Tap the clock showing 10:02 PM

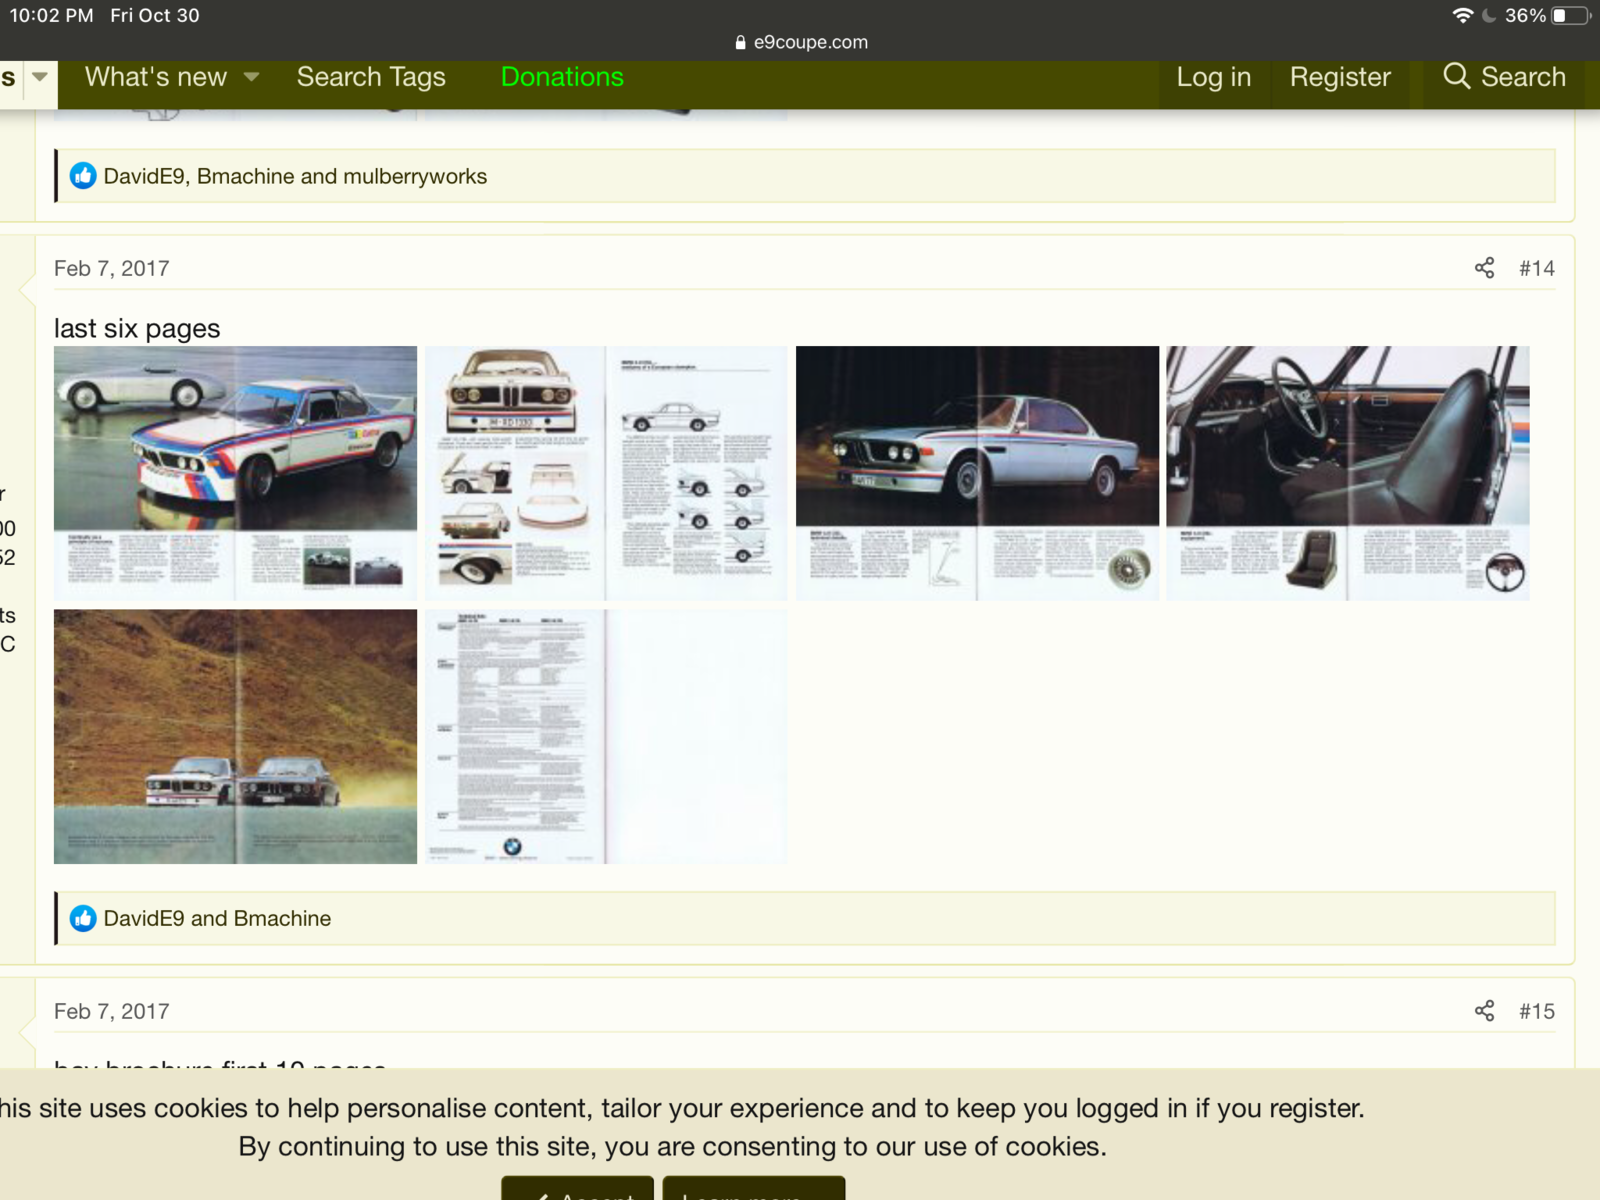52,16
